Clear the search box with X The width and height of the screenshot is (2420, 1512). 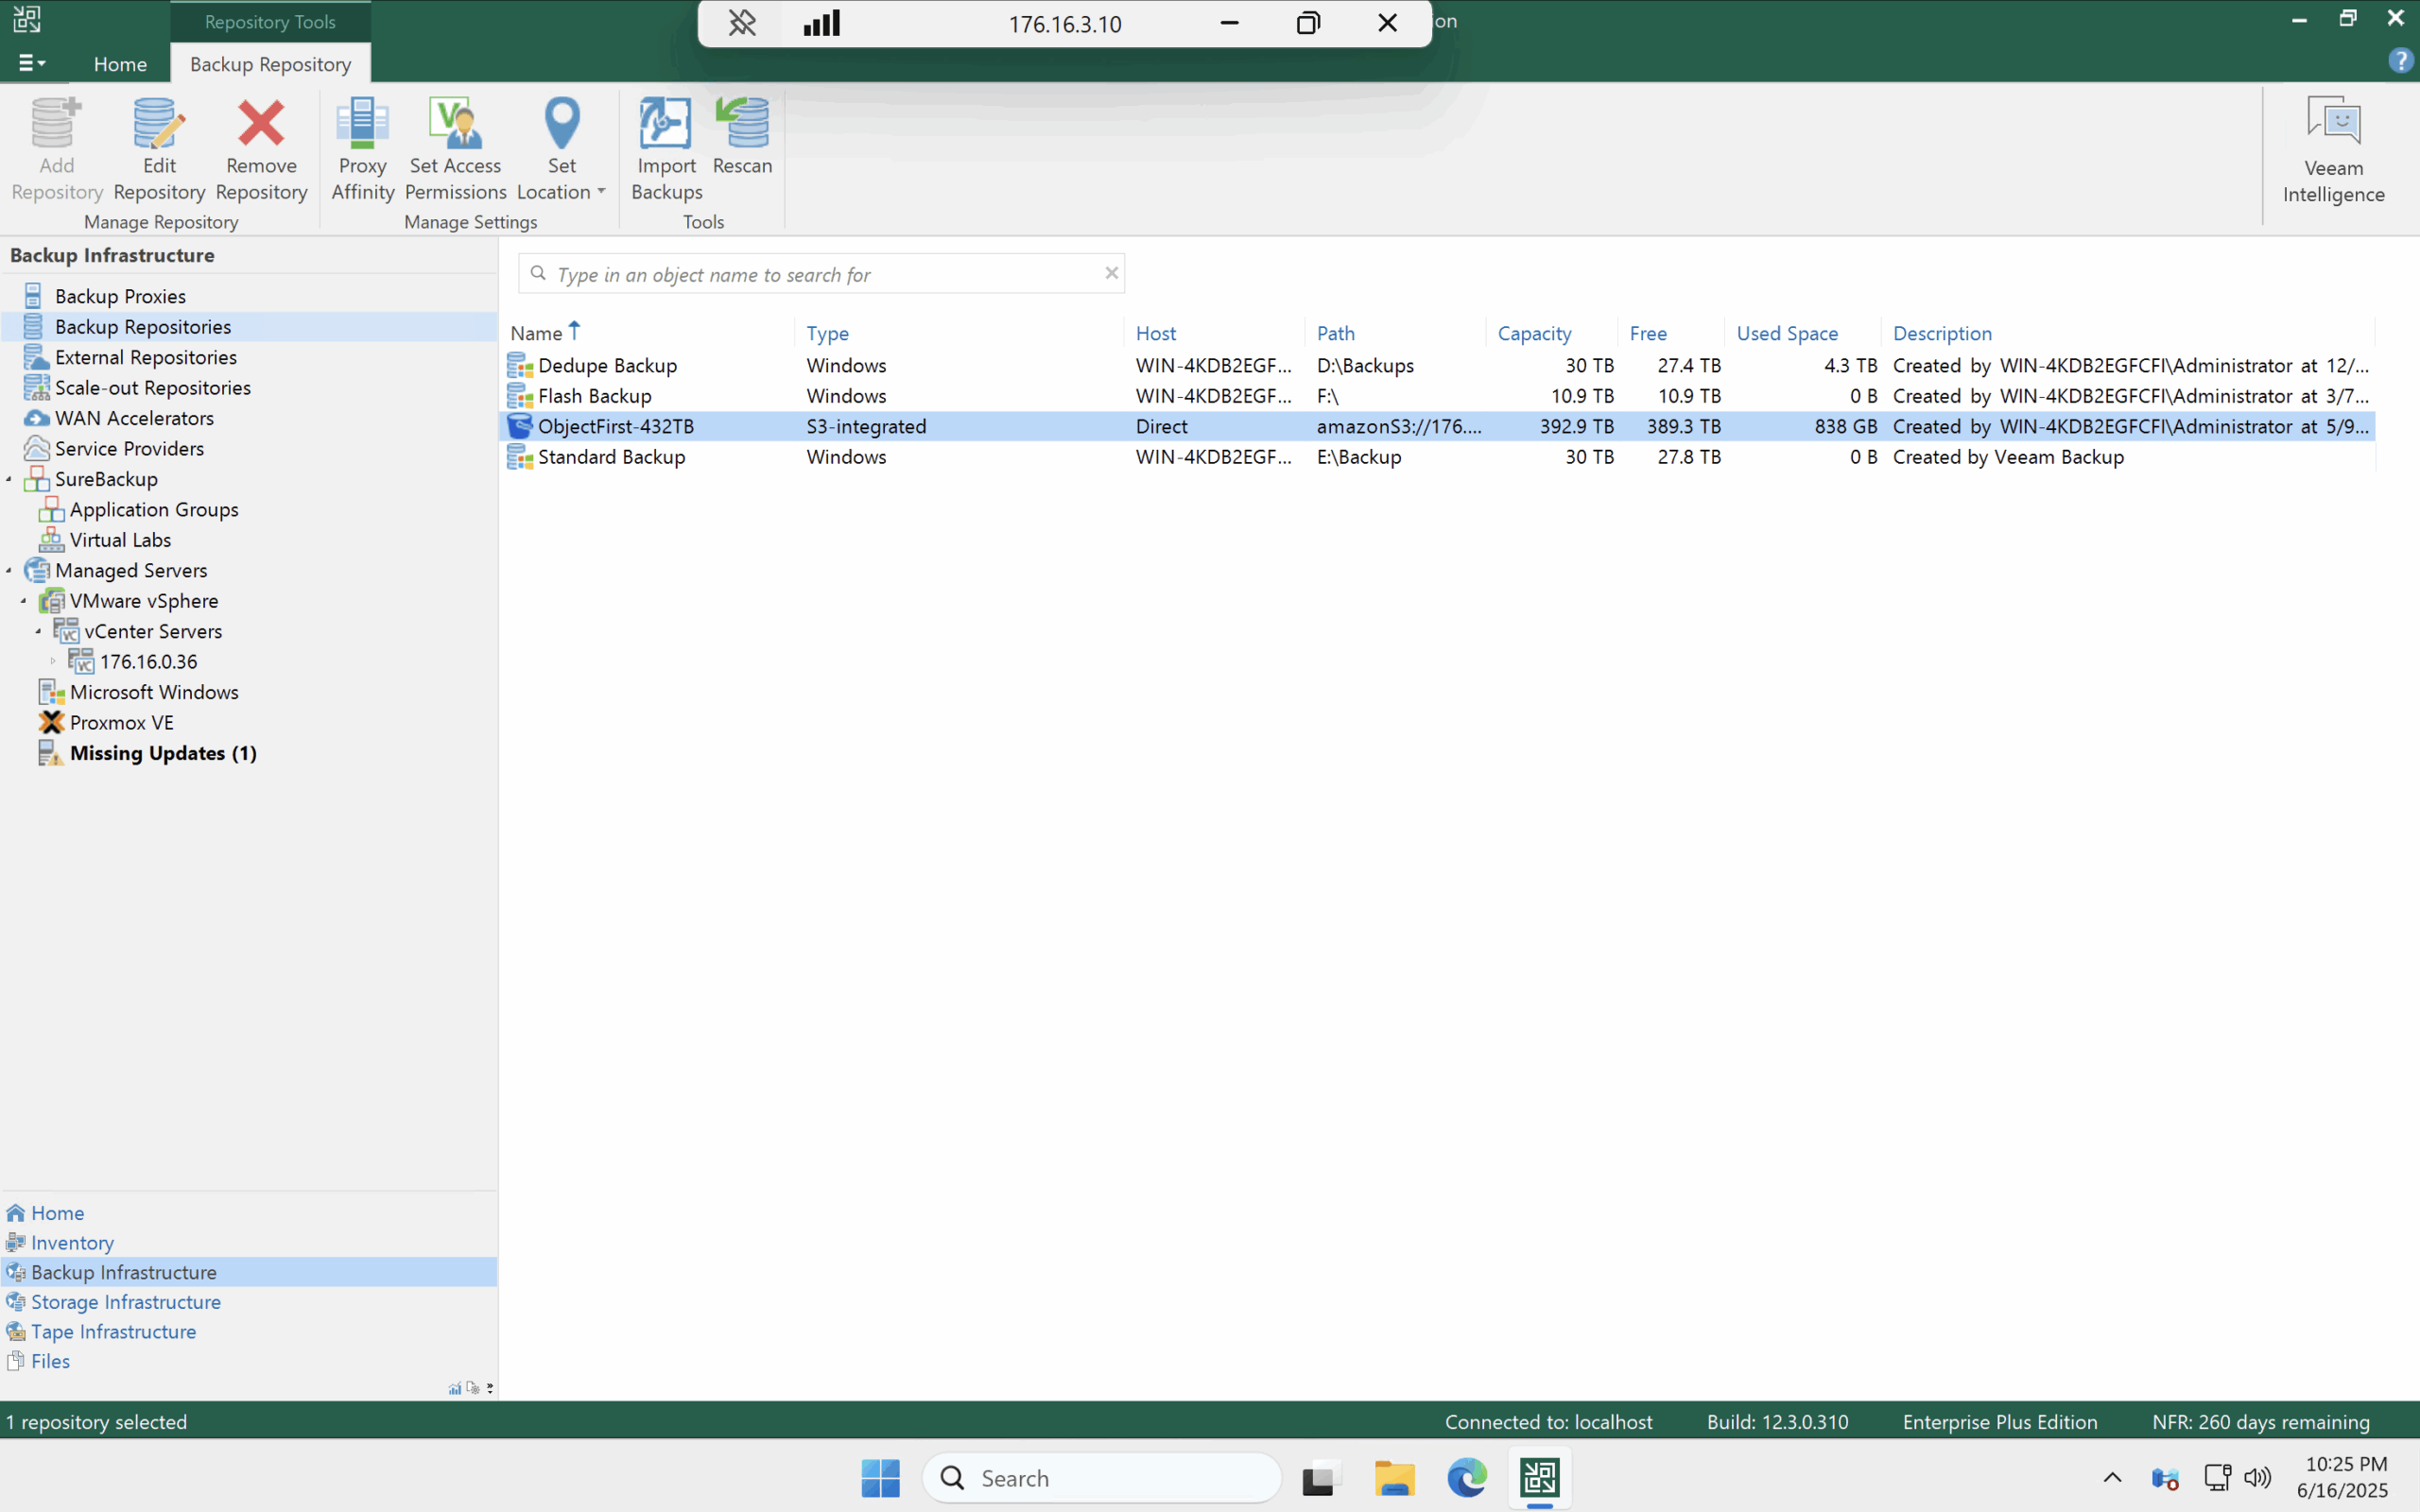tap(1111, 273)
